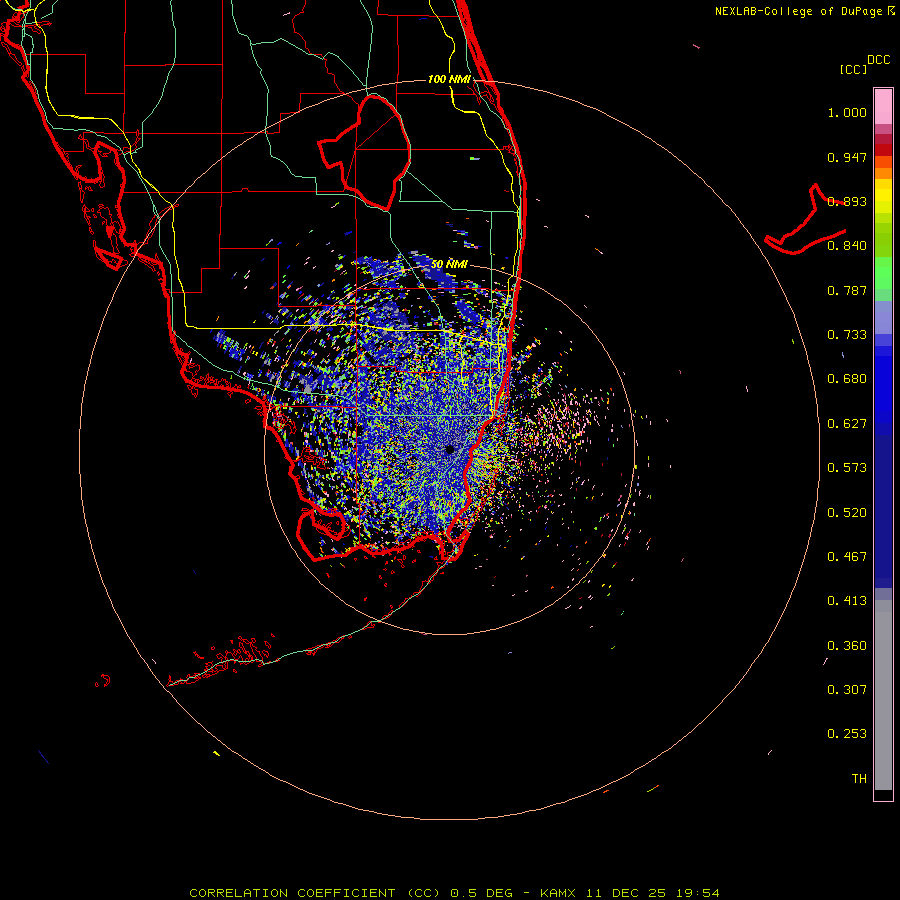This screenshot has width=900, height=900.
Task: Click the 0.253 scale label
Action: click(x=847, y=734)
